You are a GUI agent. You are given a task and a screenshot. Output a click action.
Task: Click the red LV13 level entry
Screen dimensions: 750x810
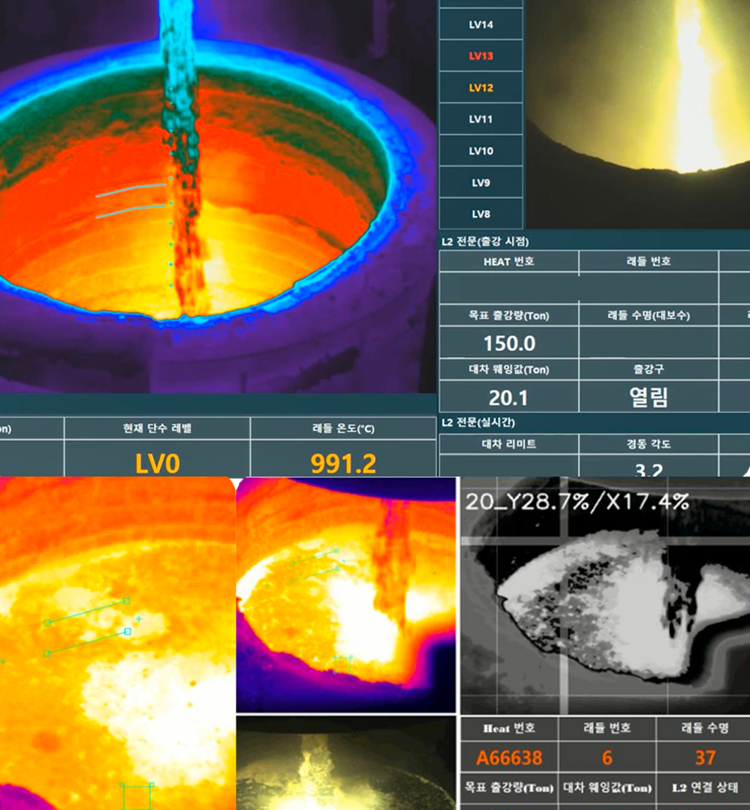[x=481, y=56]
